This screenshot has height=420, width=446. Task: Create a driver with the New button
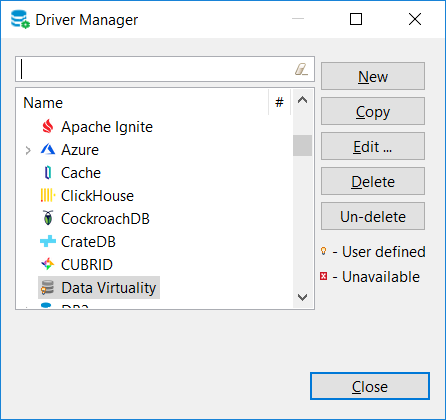click(373, 76)
